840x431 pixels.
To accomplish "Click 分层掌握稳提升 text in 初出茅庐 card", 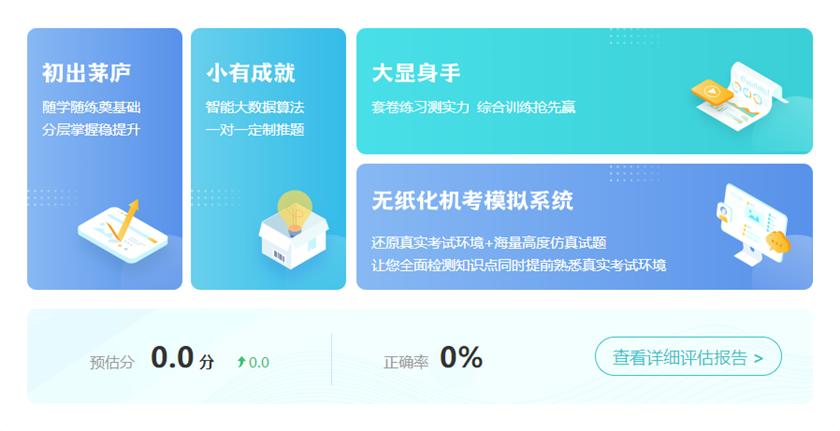I will coord(92,130).
